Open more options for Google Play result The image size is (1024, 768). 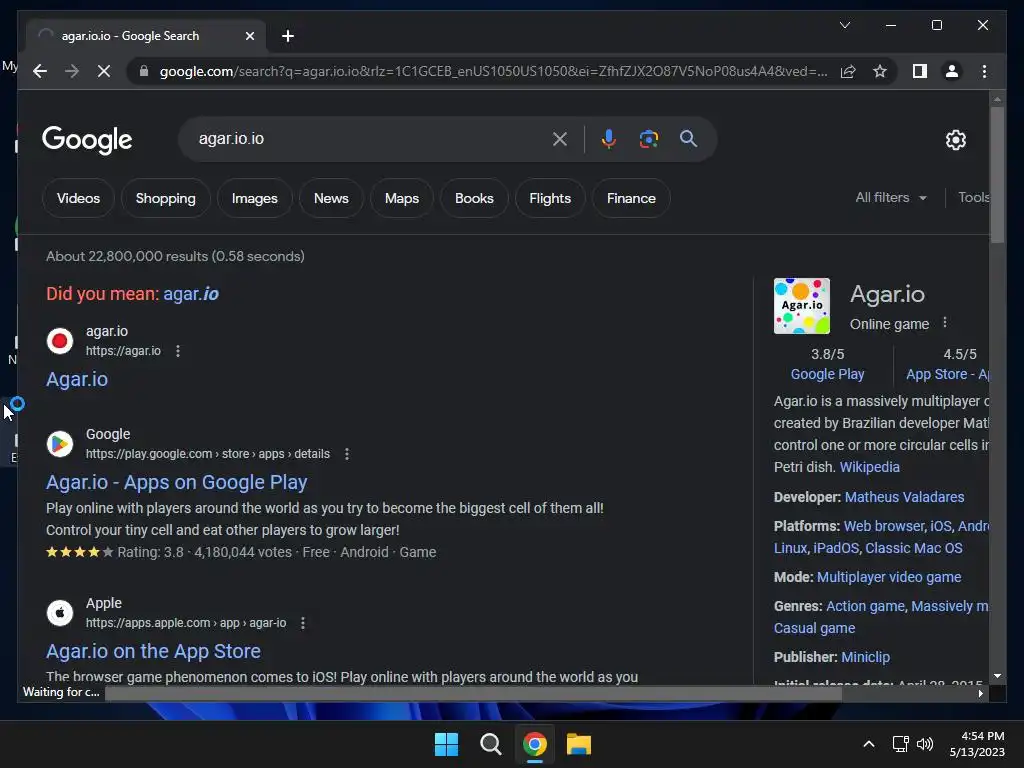click(x=347, y=454)
